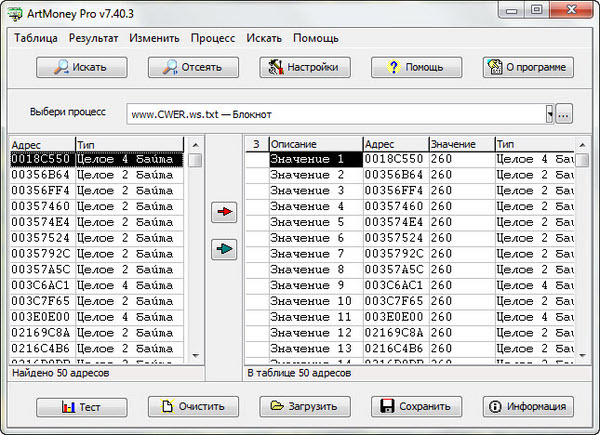Click the left address list scrollbar
Viewport: 600px width, 435px height.
(195, 260)
